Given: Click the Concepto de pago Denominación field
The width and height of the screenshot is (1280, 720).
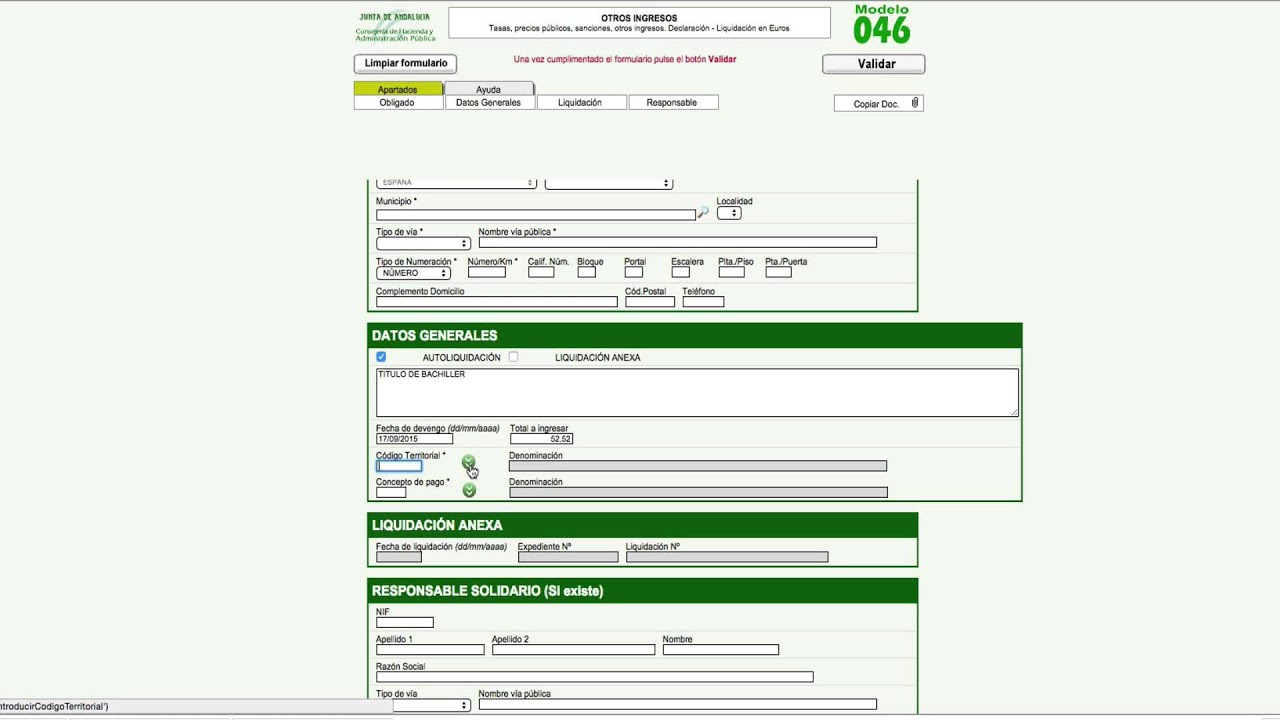Looking at the screenshot, I should [698, 492].
